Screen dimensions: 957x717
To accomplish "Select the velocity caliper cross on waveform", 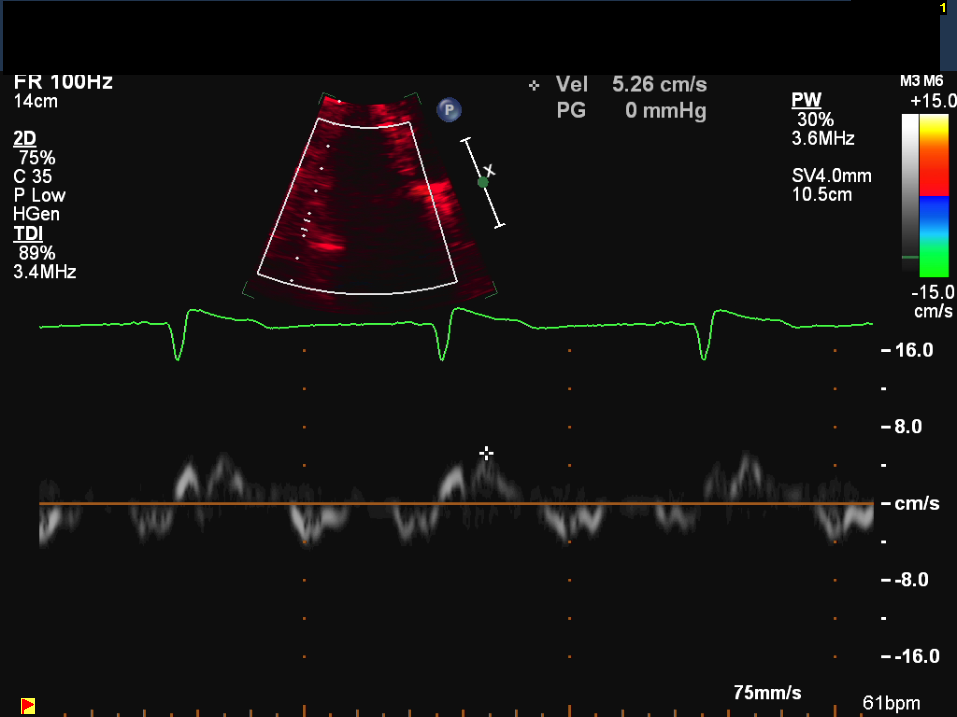I will [486, 453].
